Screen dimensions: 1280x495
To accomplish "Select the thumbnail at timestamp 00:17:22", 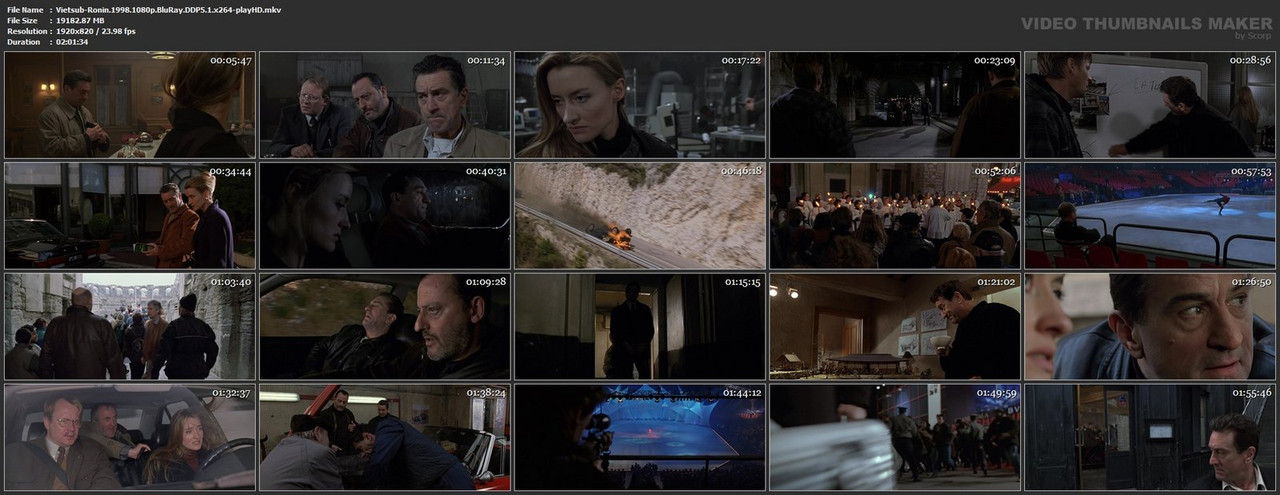I will click(640, 105).
